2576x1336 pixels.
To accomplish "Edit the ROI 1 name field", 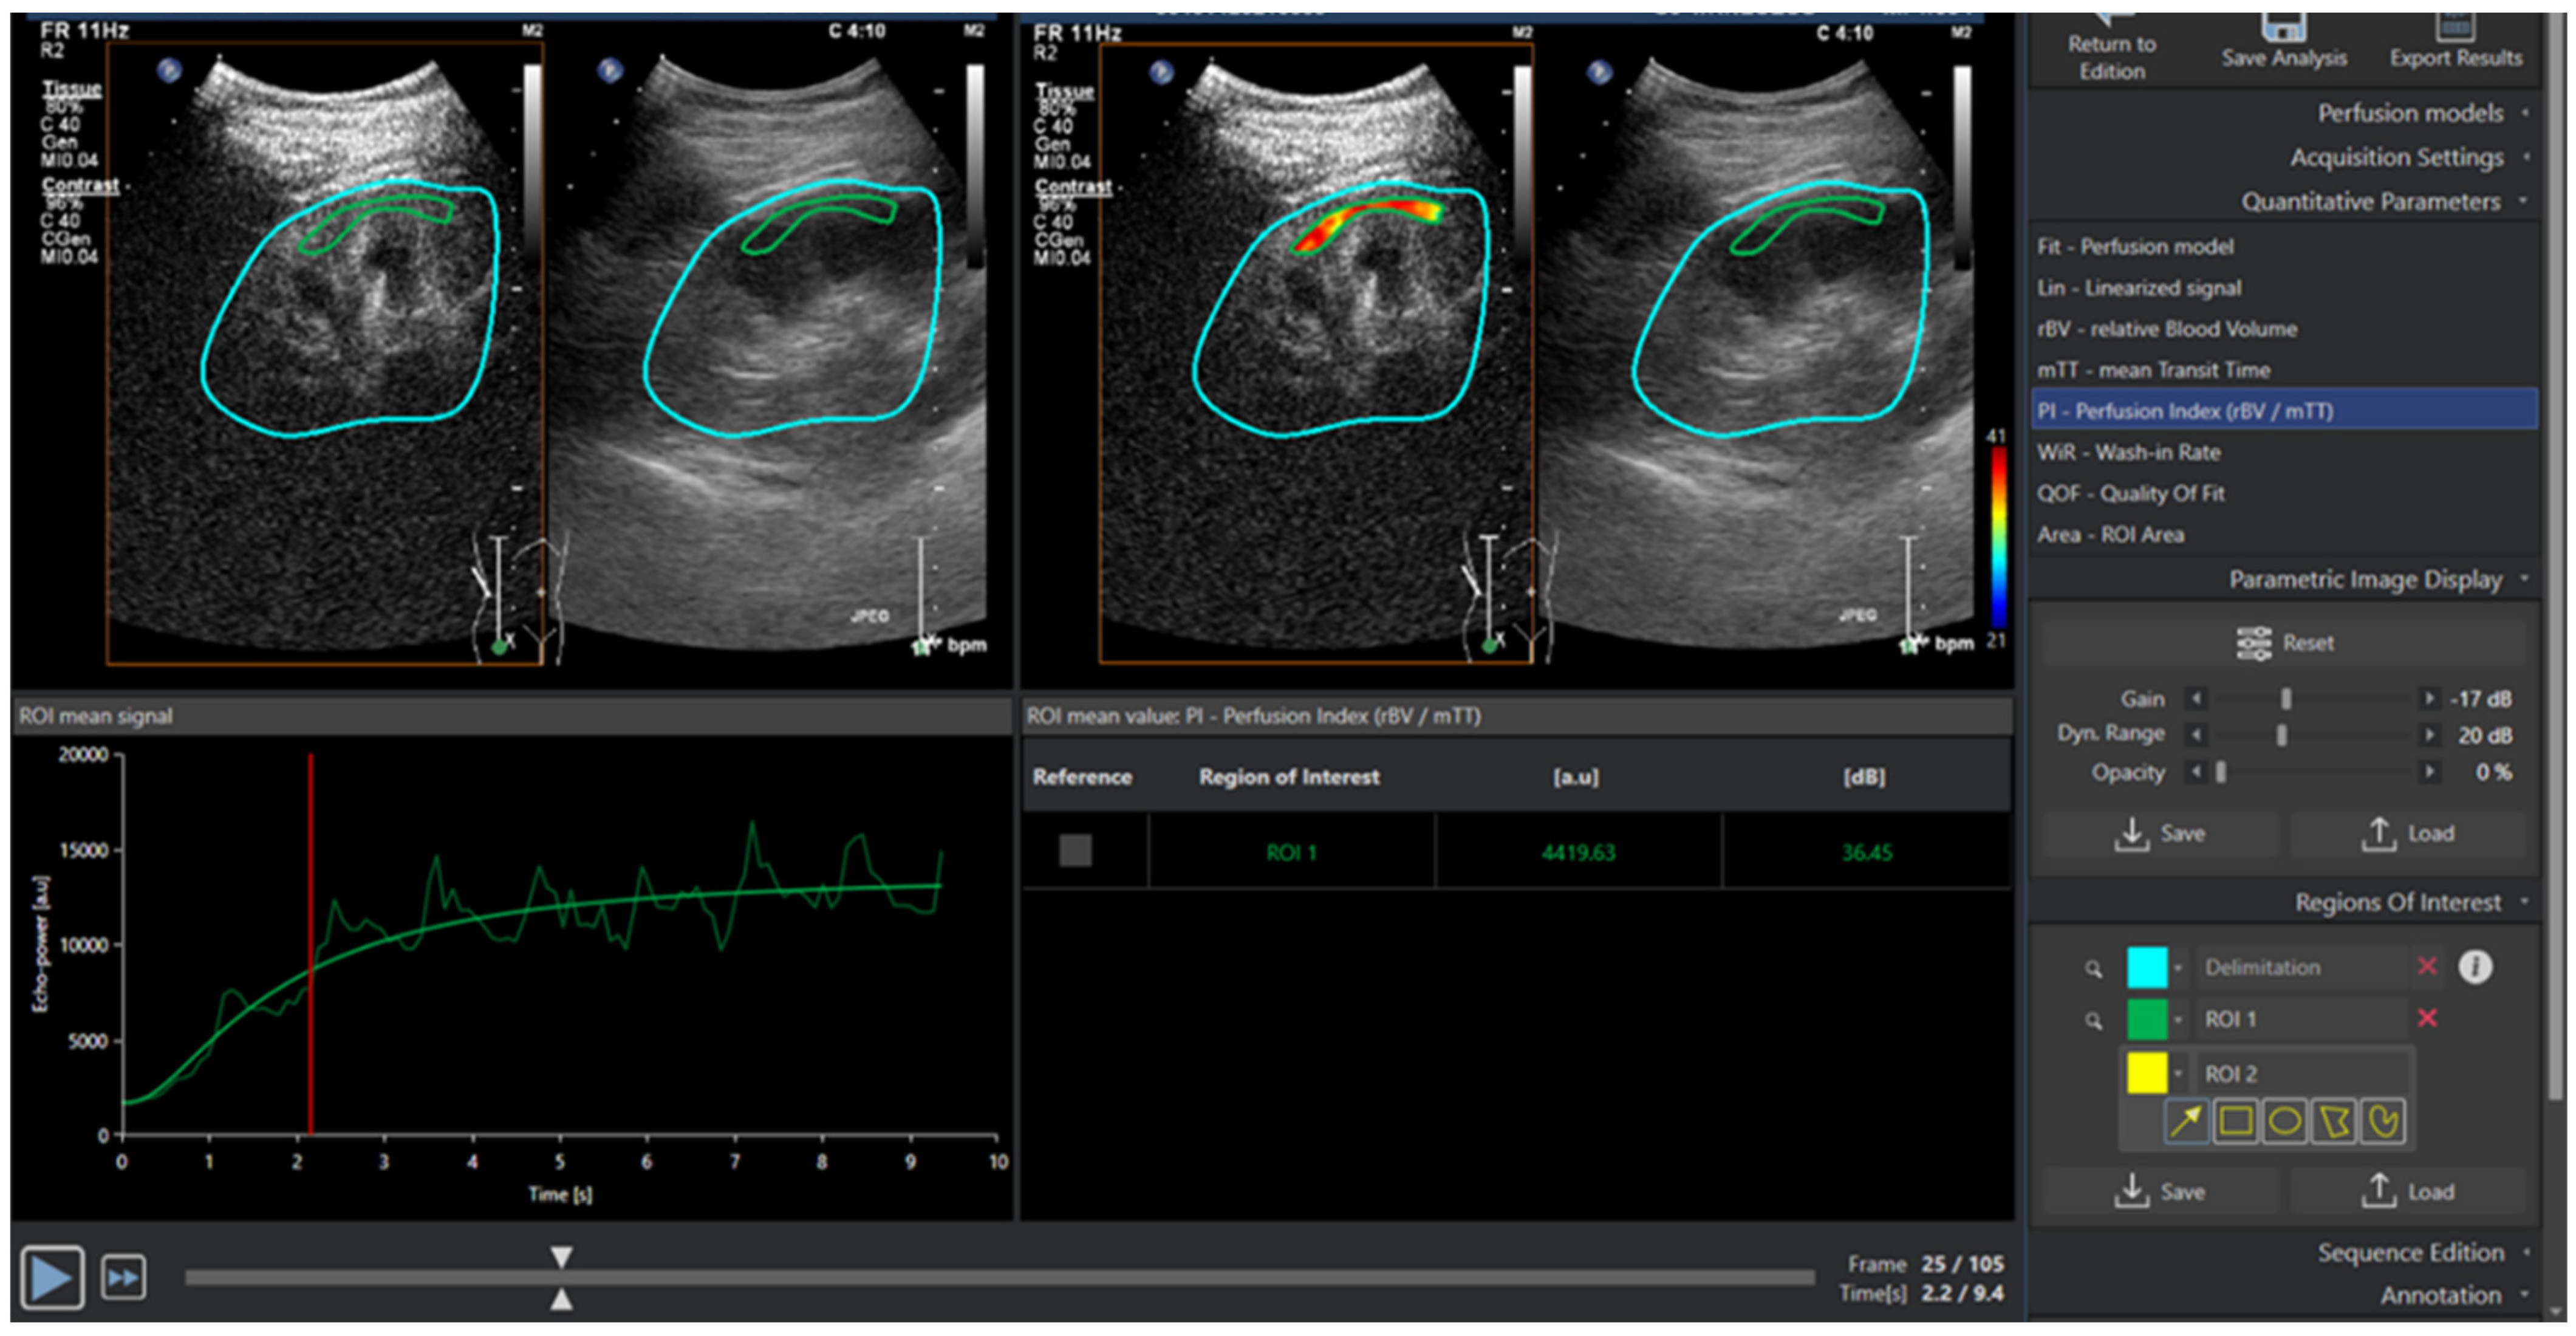I will (x=2301, y=1019).
